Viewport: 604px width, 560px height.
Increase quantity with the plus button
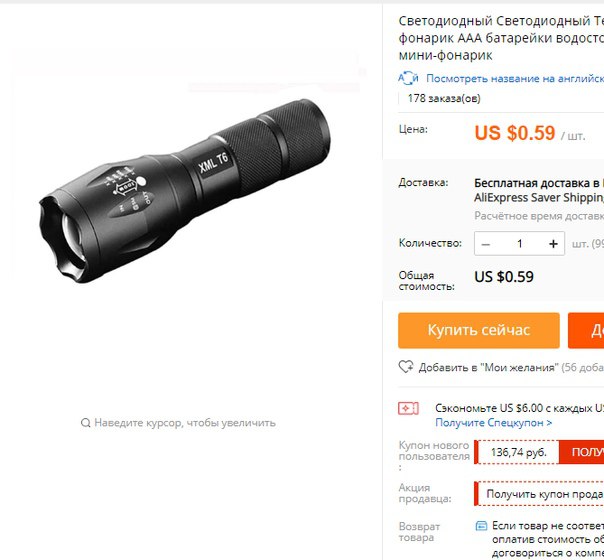coord(553,244)
